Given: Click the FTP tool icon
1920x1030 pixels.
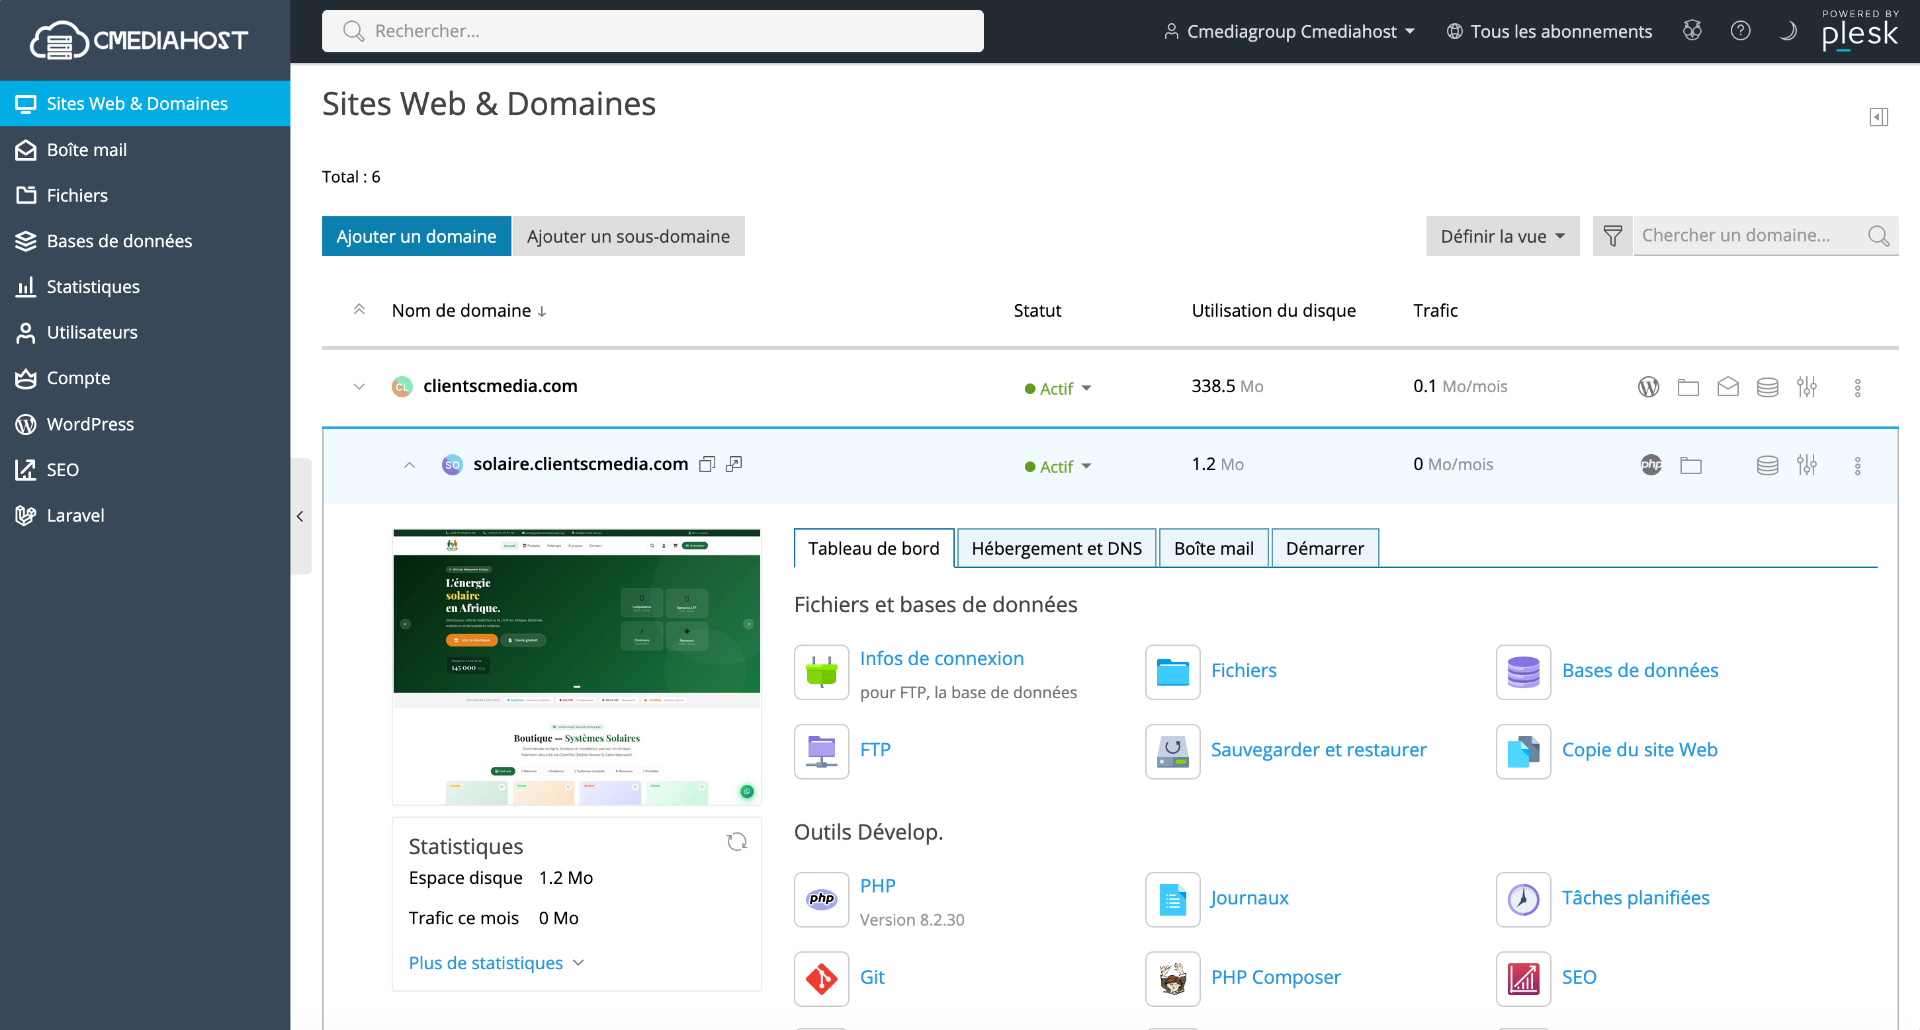Looking at the screenshot, I should pyautogui.click(x=822, y=751).
